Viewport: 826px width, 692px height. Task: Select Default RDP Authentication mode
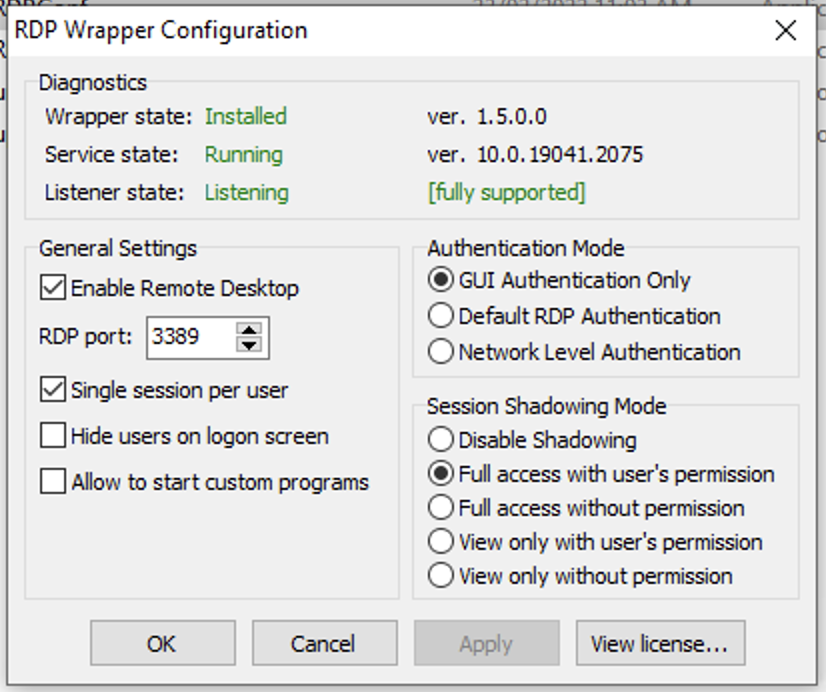point(440,316)
